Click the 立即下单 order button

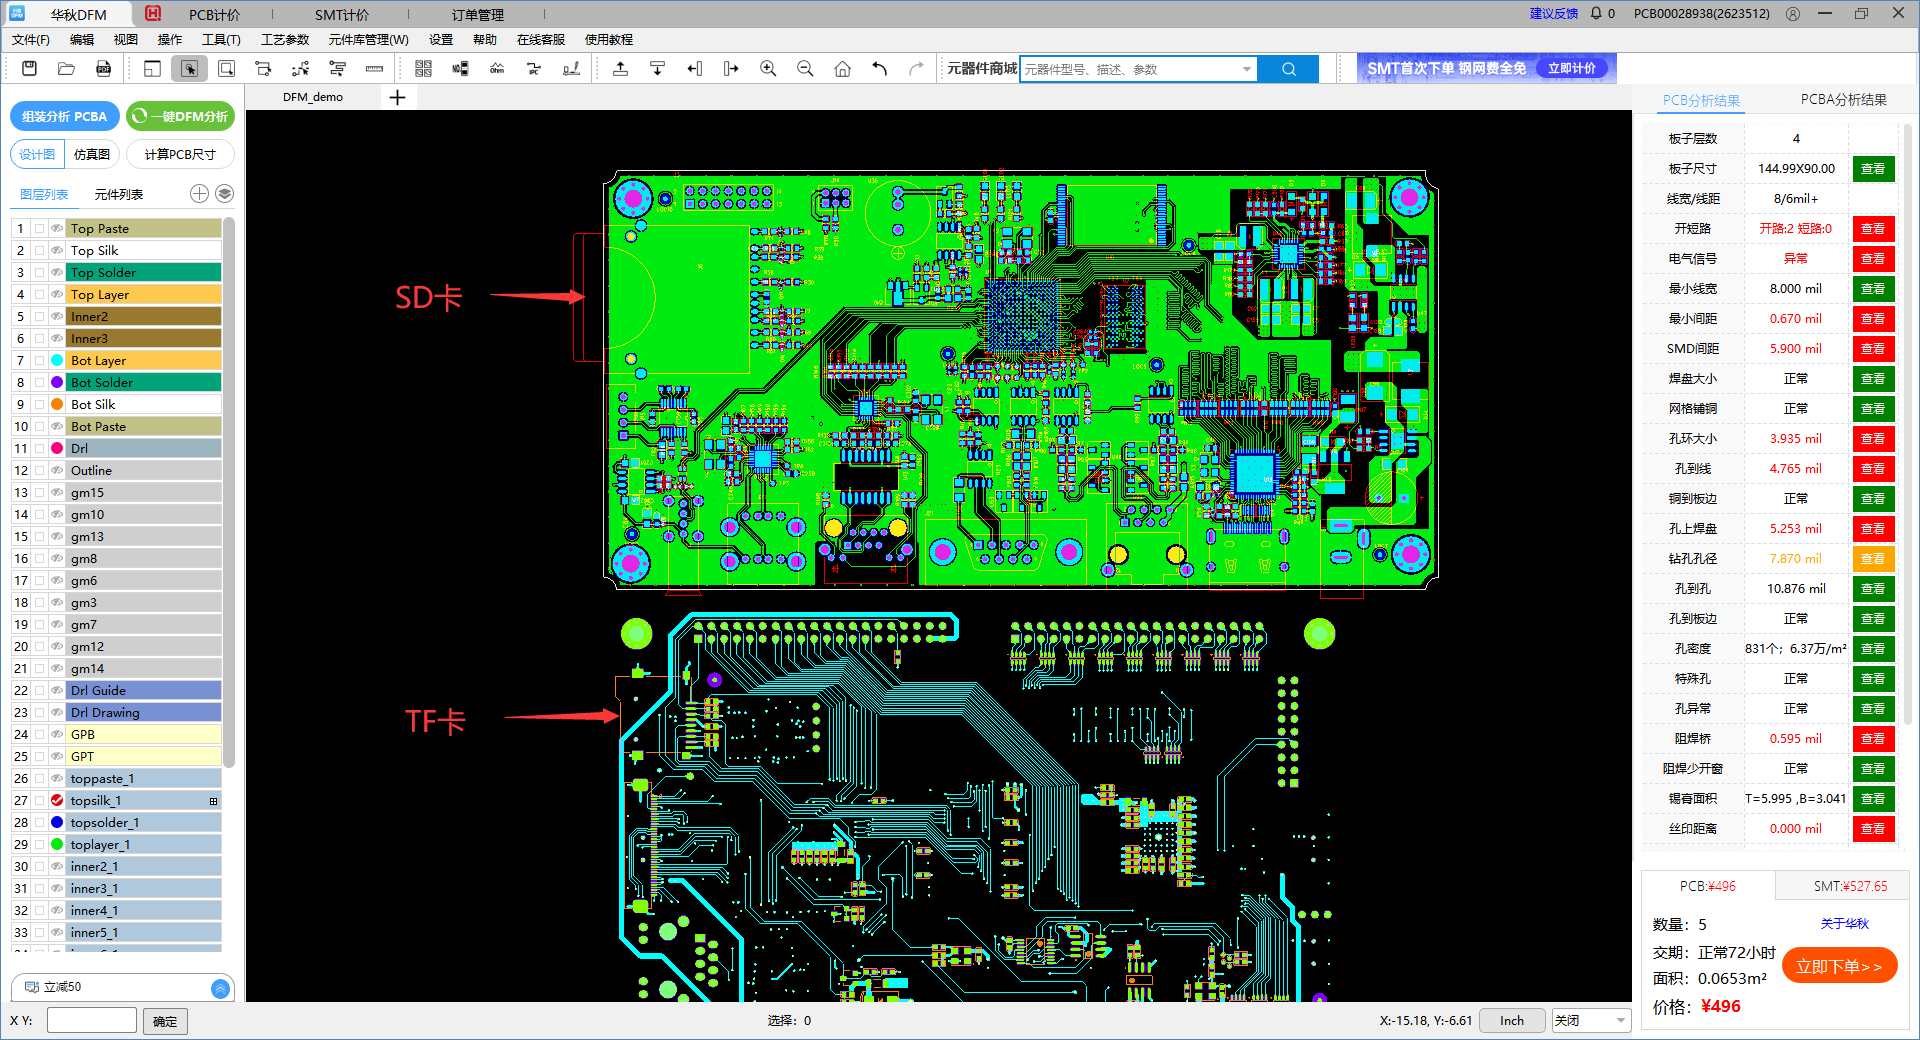1839,966
